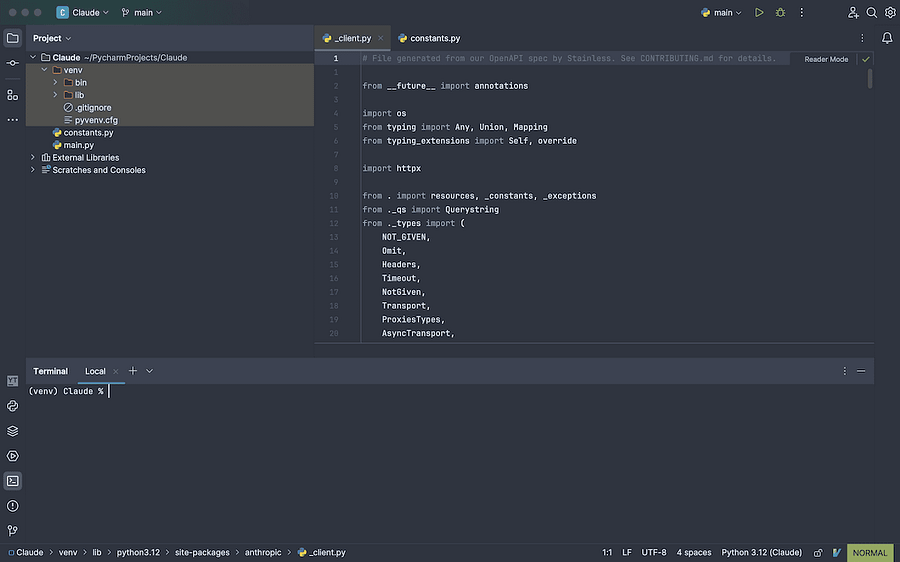900x562 pixels.
Task: Open Code With Me icon
Action: click(x=853, y=13)
